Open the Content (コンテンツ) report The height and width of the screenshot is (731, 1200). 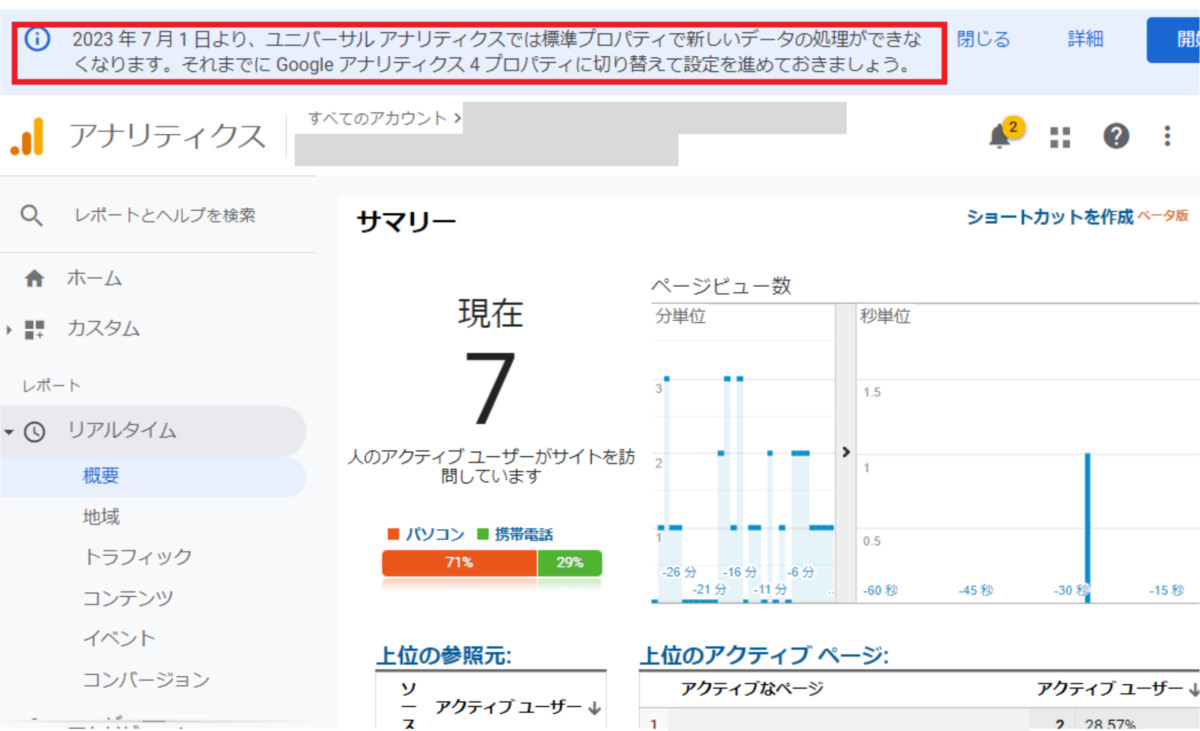click(127, 598)
